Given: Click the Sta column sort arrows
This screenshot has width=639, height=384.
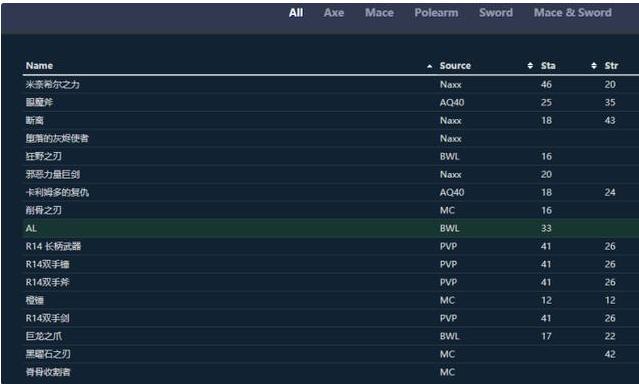Looking at the screenshot, I should [594, 66].
